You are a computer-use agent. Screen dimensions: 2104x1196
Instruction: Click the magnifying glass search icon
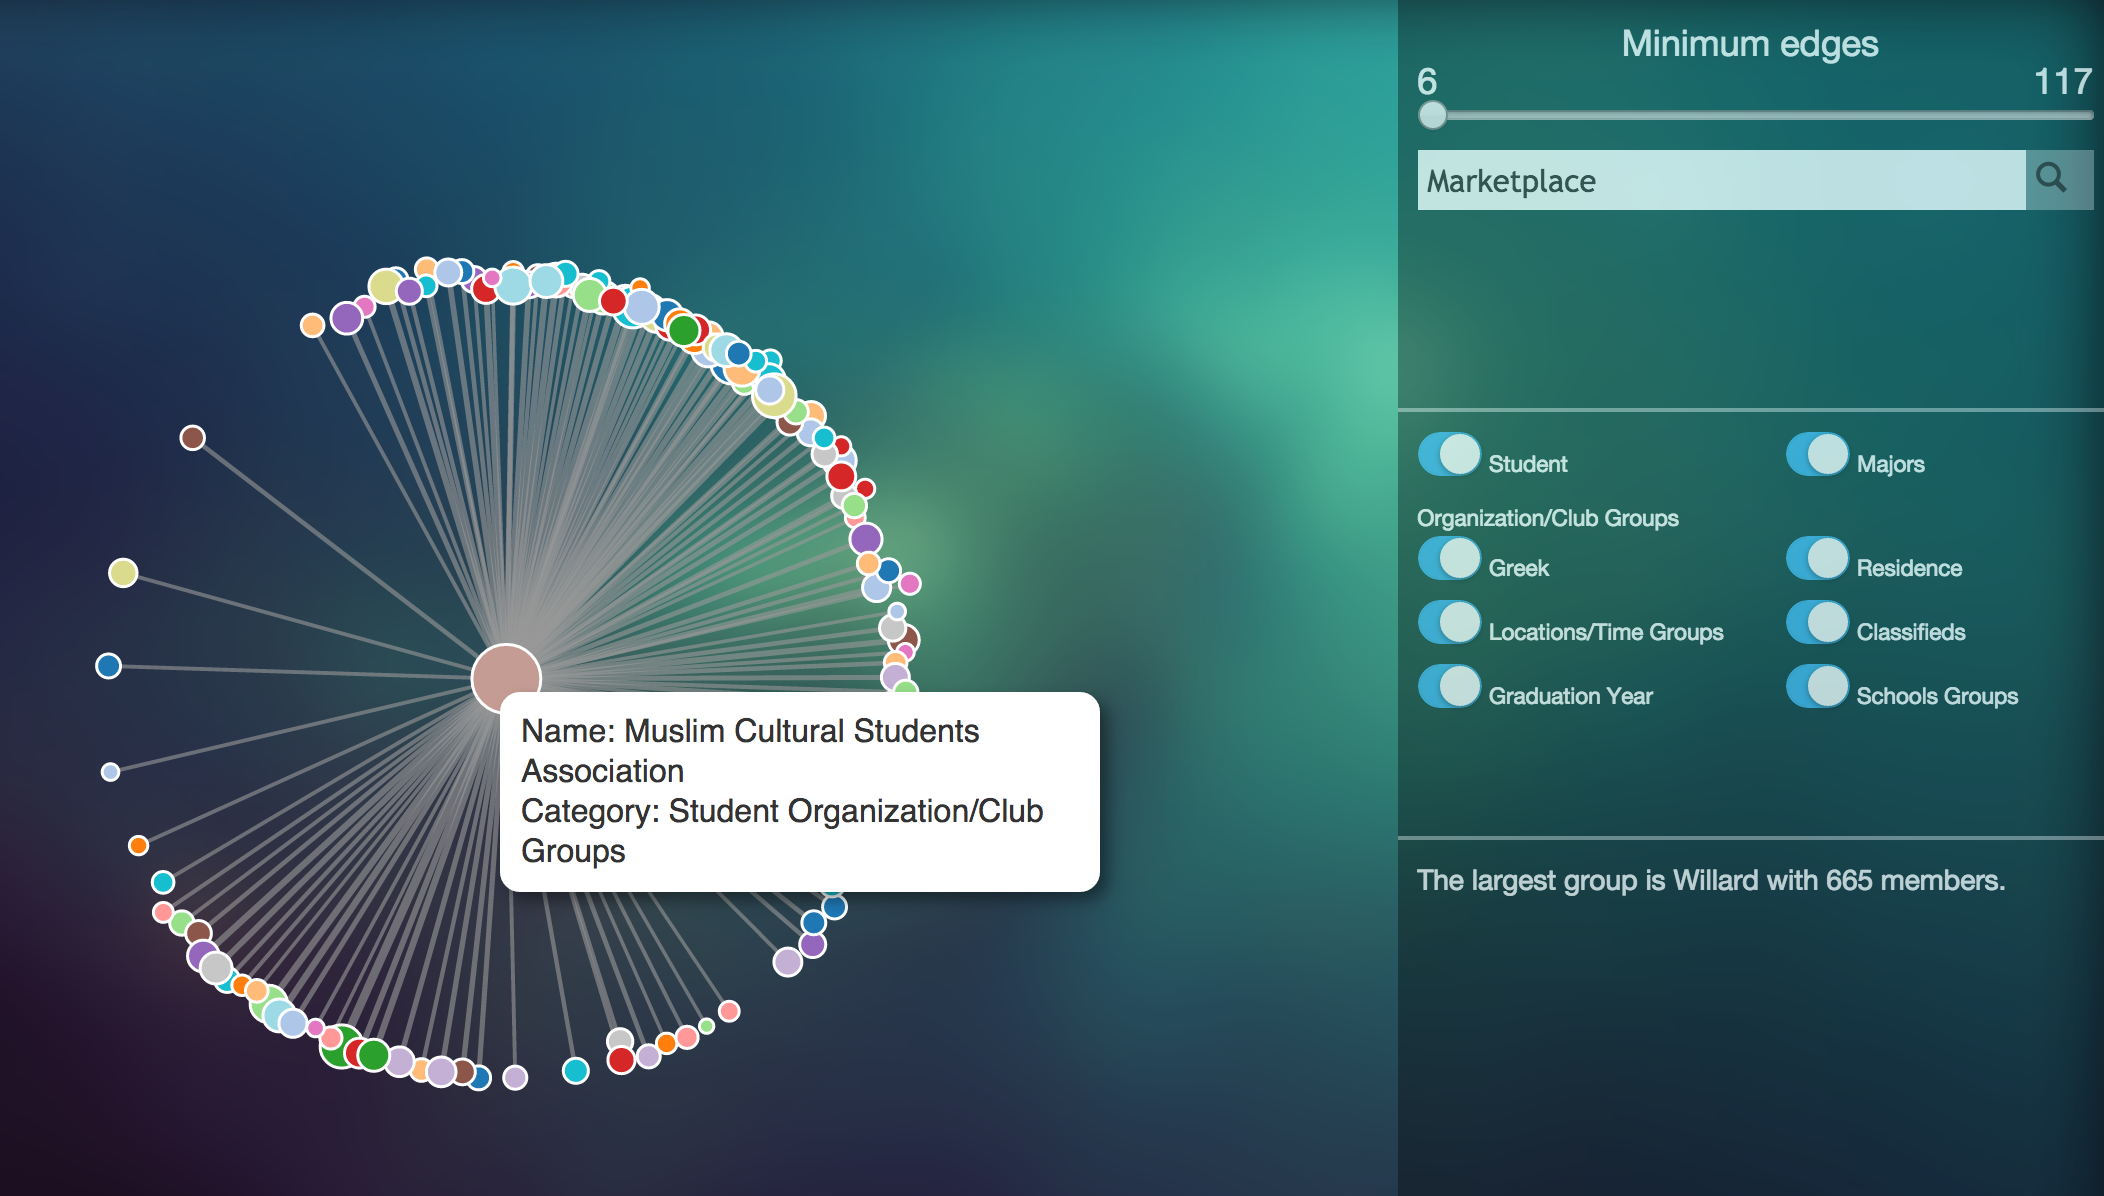coord(2052,179)
